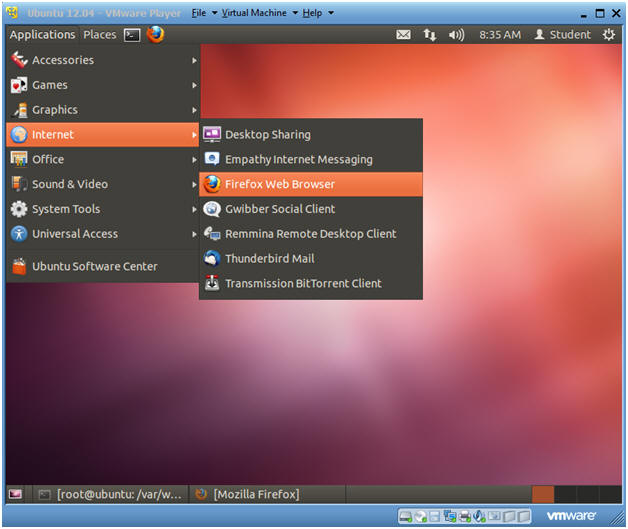Launch Firefox from the top panel icon
628x529 pixels.
pos(155,34)
